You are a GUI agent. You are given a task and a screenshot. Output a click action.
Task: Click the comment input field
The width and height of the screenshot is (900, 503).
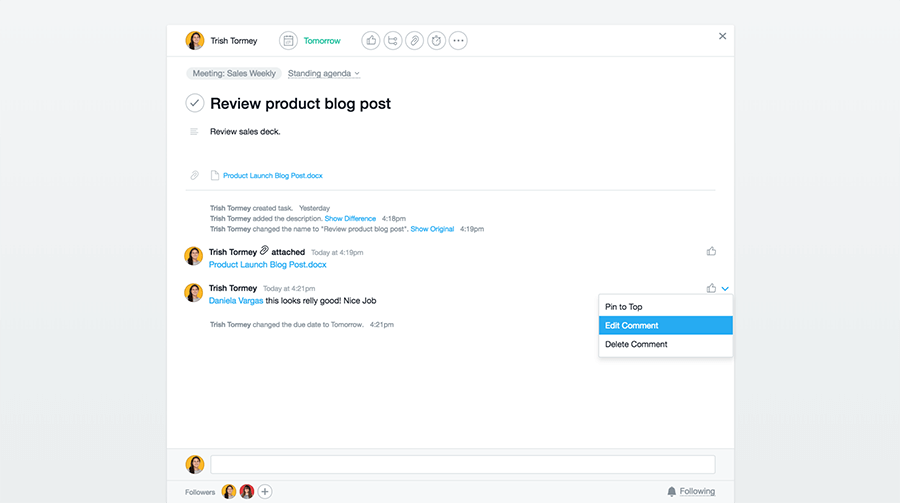pyautogui.click(x=463, y=465)
